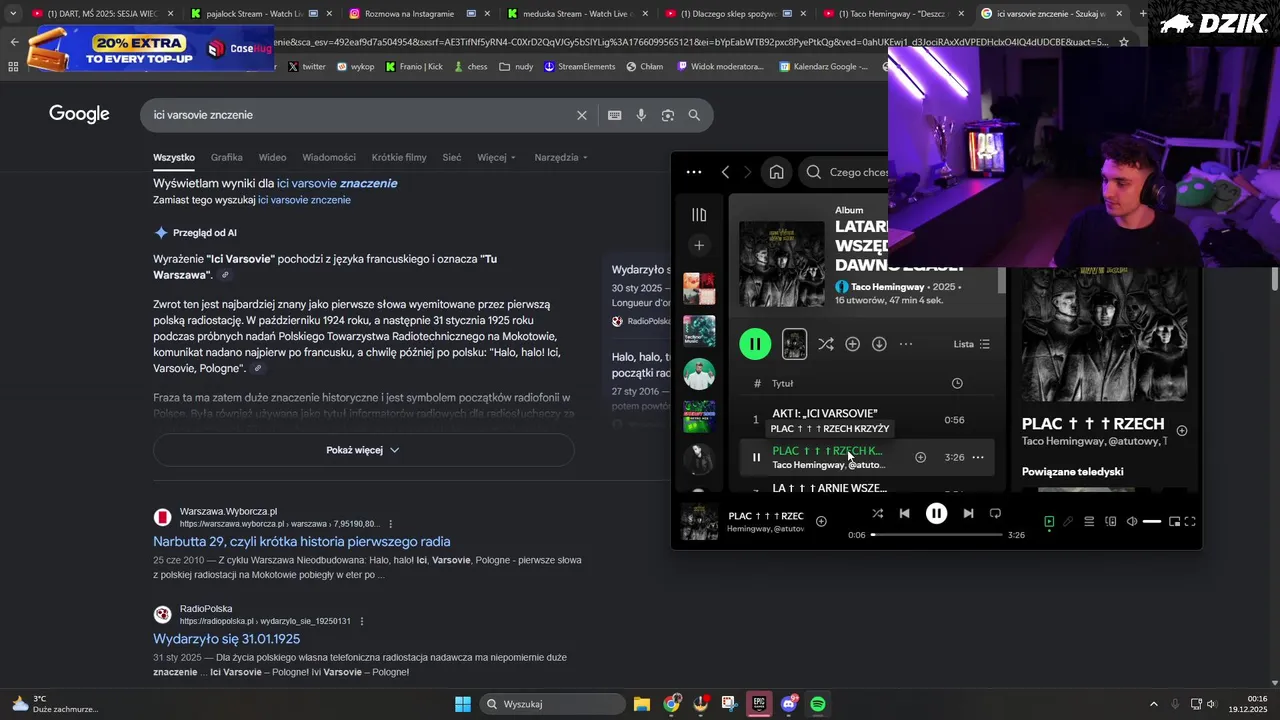Adjust the Spotify volume slider
The height and width of the screenshot is (720, 1280).
point(1152,521)
